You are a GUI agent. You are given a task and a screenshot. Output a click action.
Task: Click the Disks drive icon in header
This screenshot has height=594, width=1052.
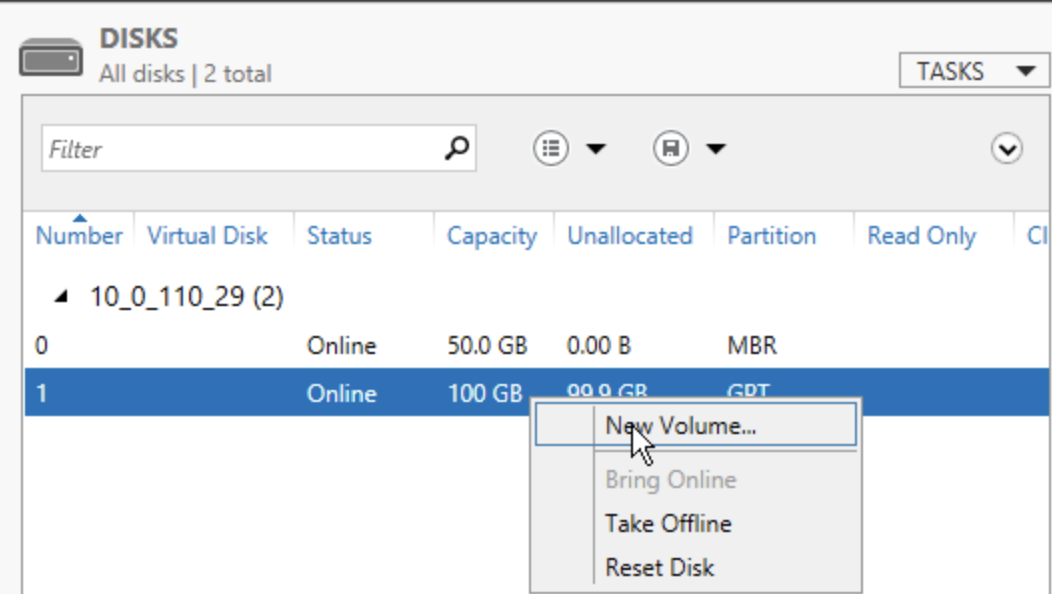tap(50, 57)
